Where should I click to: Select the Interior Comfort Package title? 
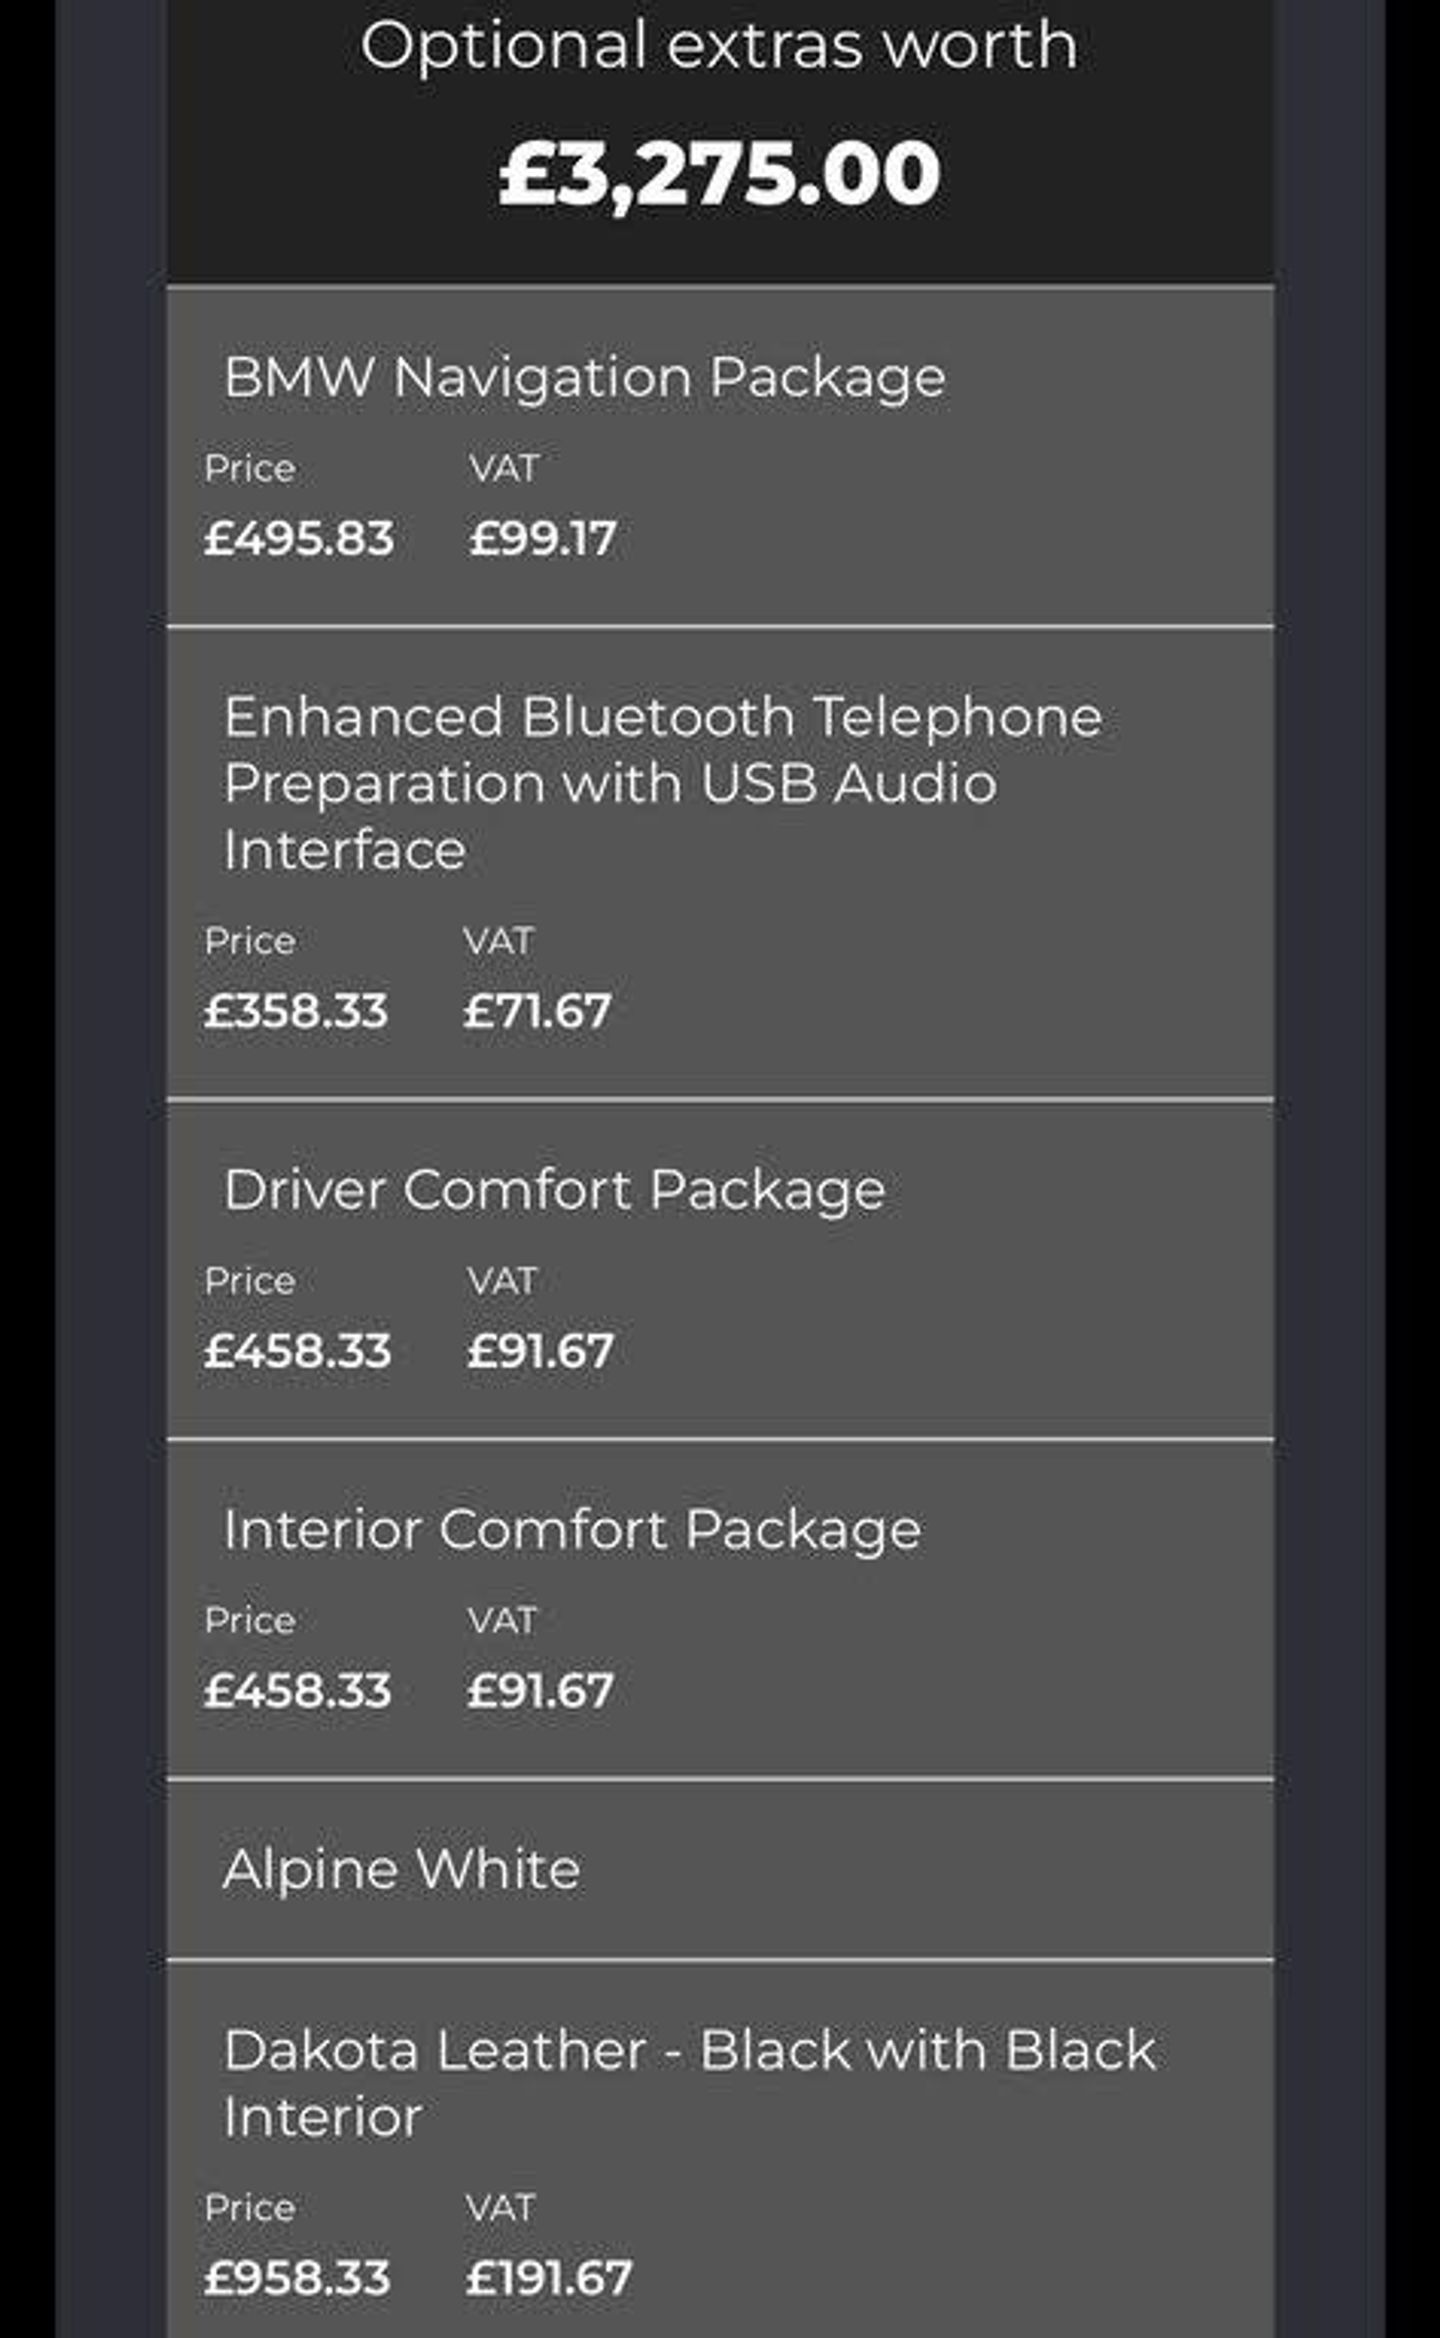click(572, 1530)
